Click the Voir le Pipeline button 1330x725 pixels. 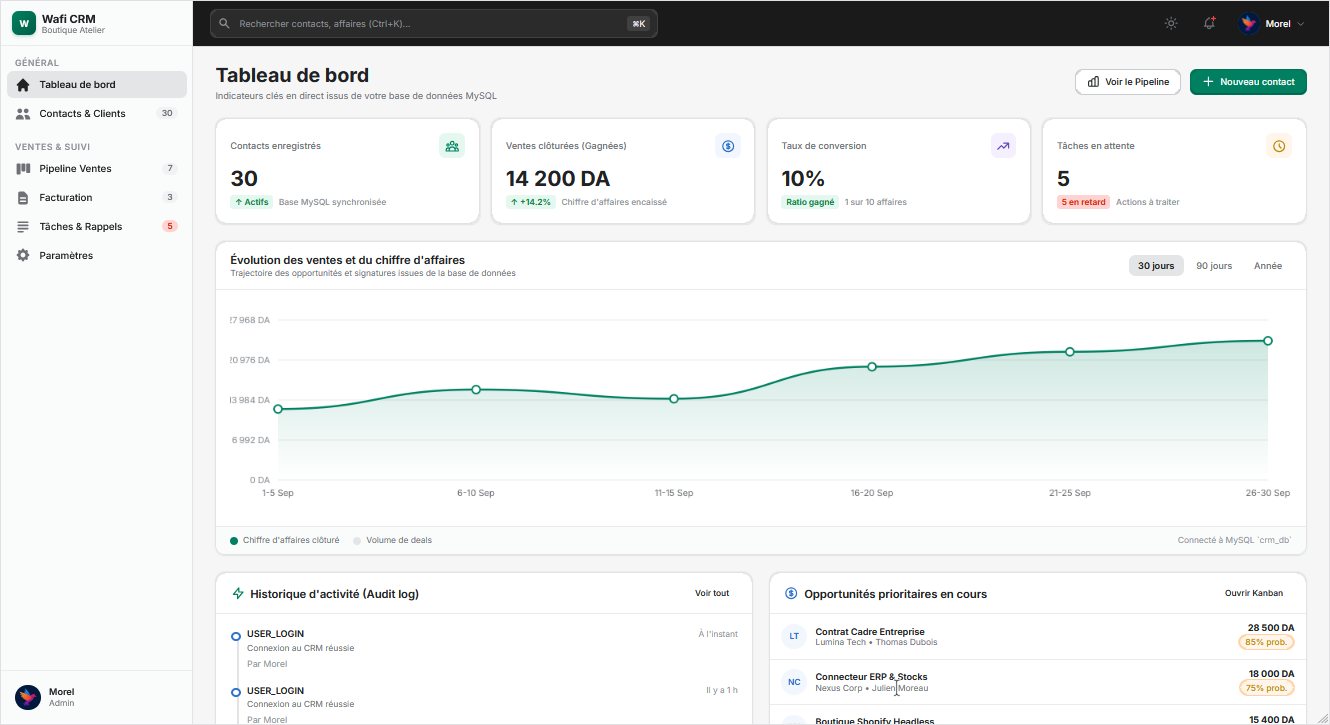point(1128,82)
